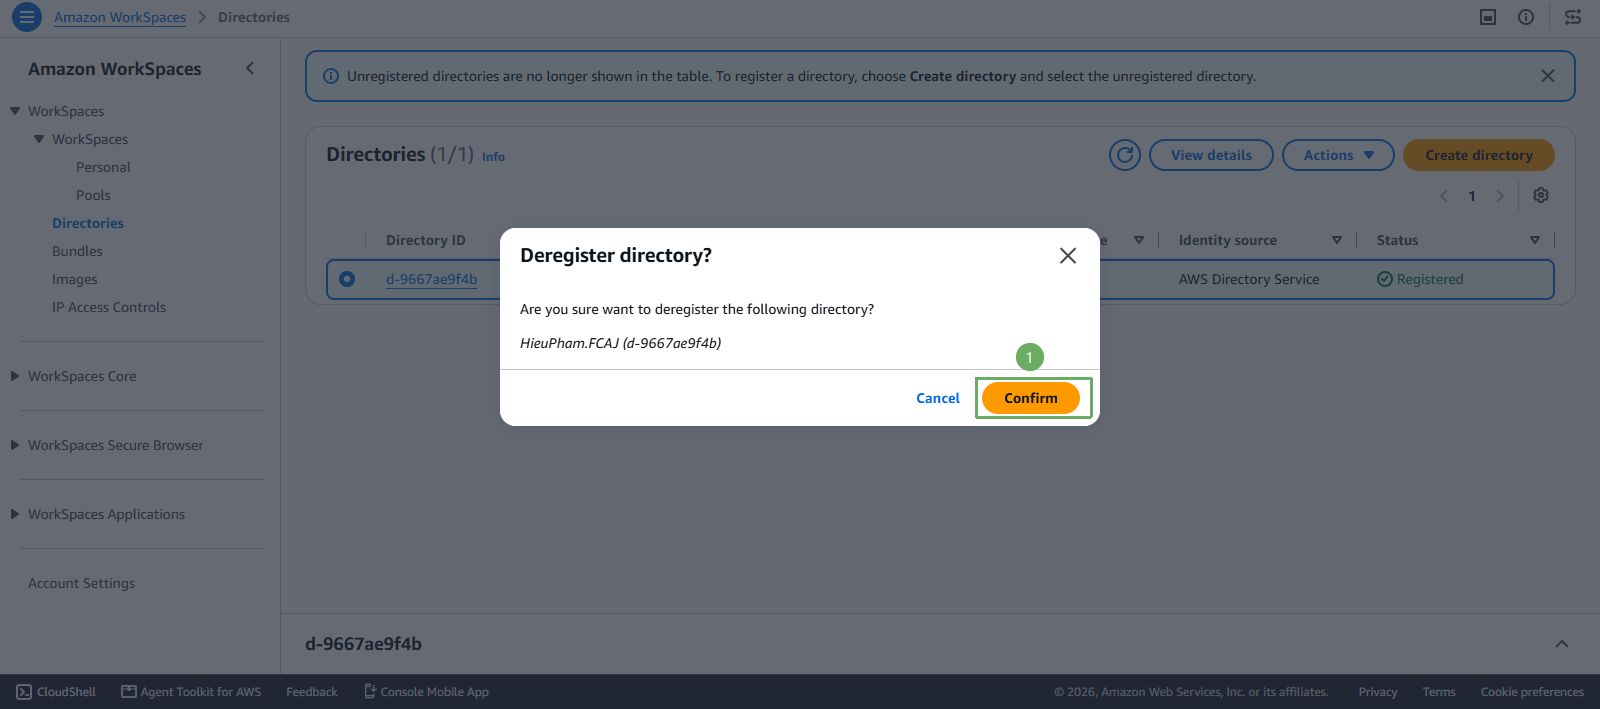Cancel the deregister dialog
This screenshot has height=709, width=1600.
[938, 398]
